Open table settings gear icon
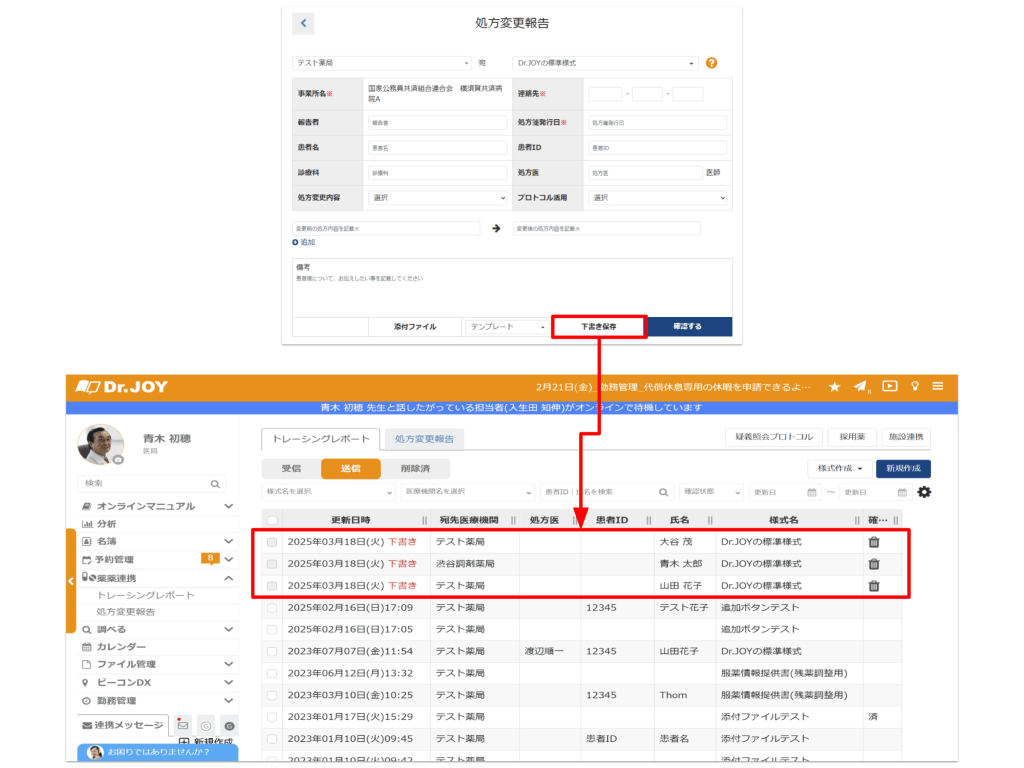 [x=924, y=492]
